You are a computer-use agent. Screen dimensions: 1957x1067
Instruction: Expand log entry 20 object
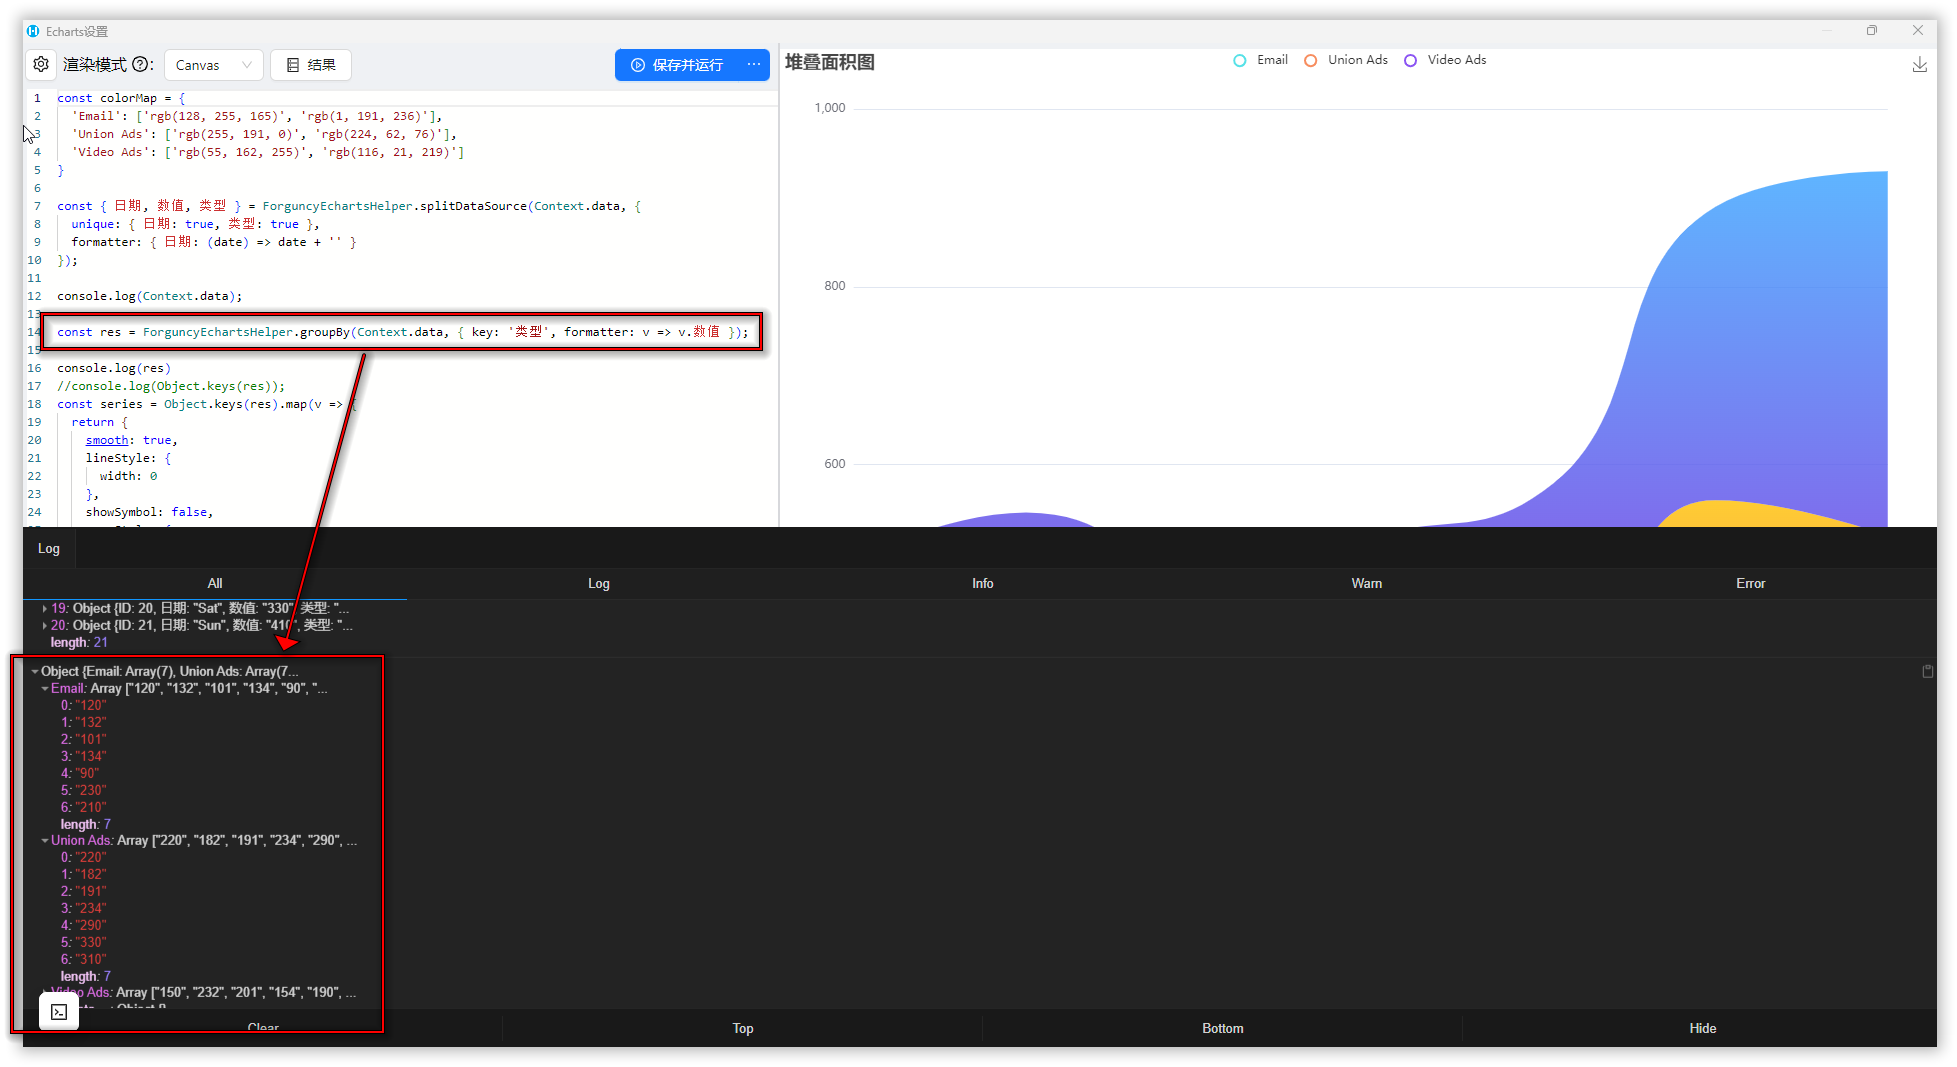(45, 625)
